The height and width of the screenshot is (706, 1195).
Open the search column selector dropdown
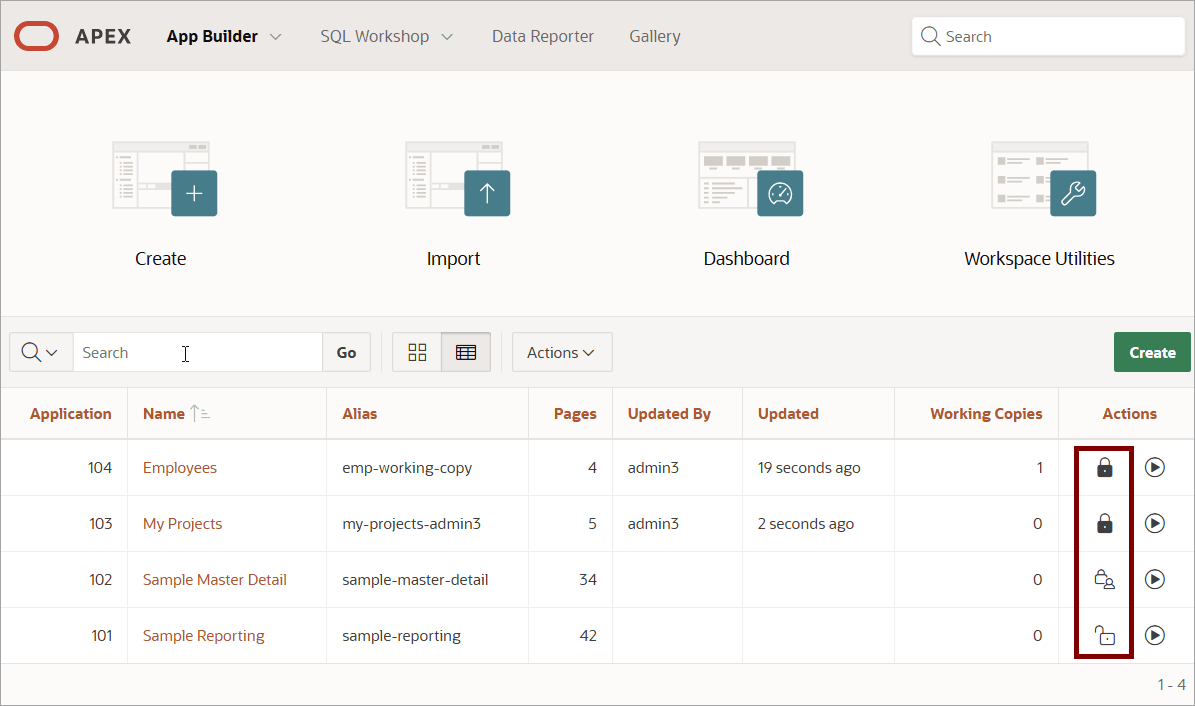[40, 352]
